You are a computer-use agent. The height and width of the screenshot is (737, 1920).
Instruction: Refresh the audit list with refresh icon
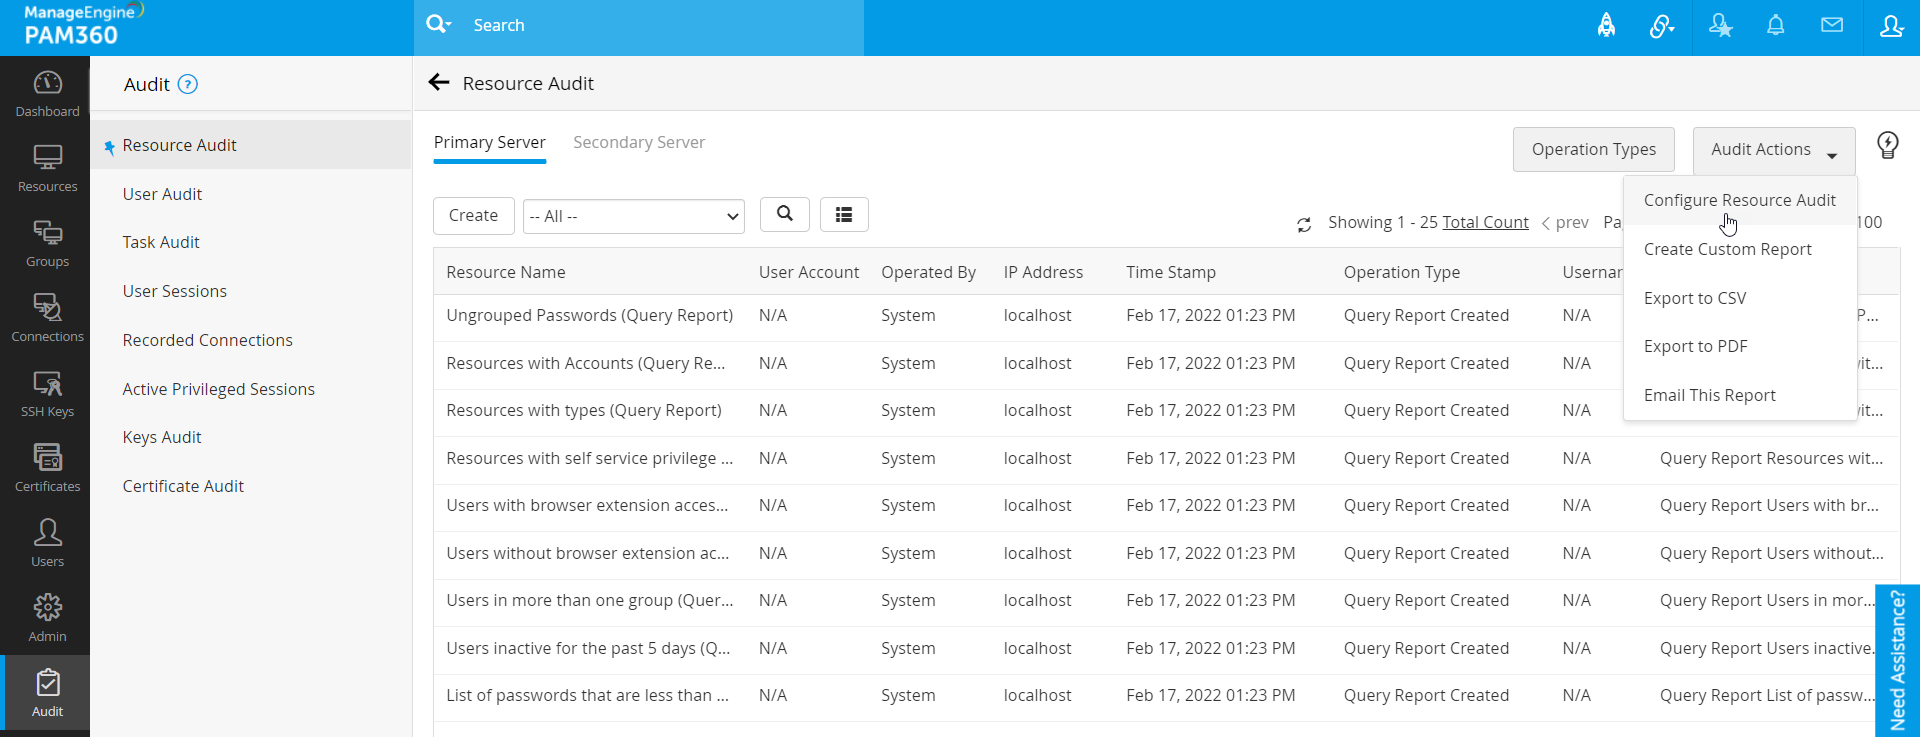(x=1304, y=224)
